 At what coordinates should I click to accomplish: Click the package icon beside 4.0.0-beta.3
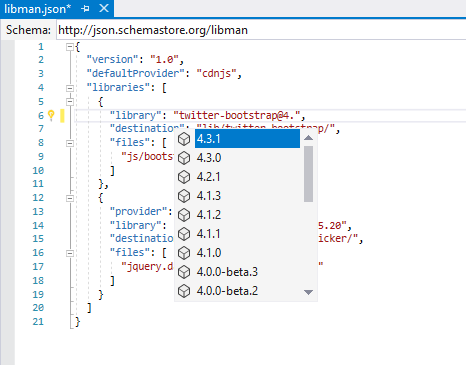pyautogui.click(x=184, y=272)
